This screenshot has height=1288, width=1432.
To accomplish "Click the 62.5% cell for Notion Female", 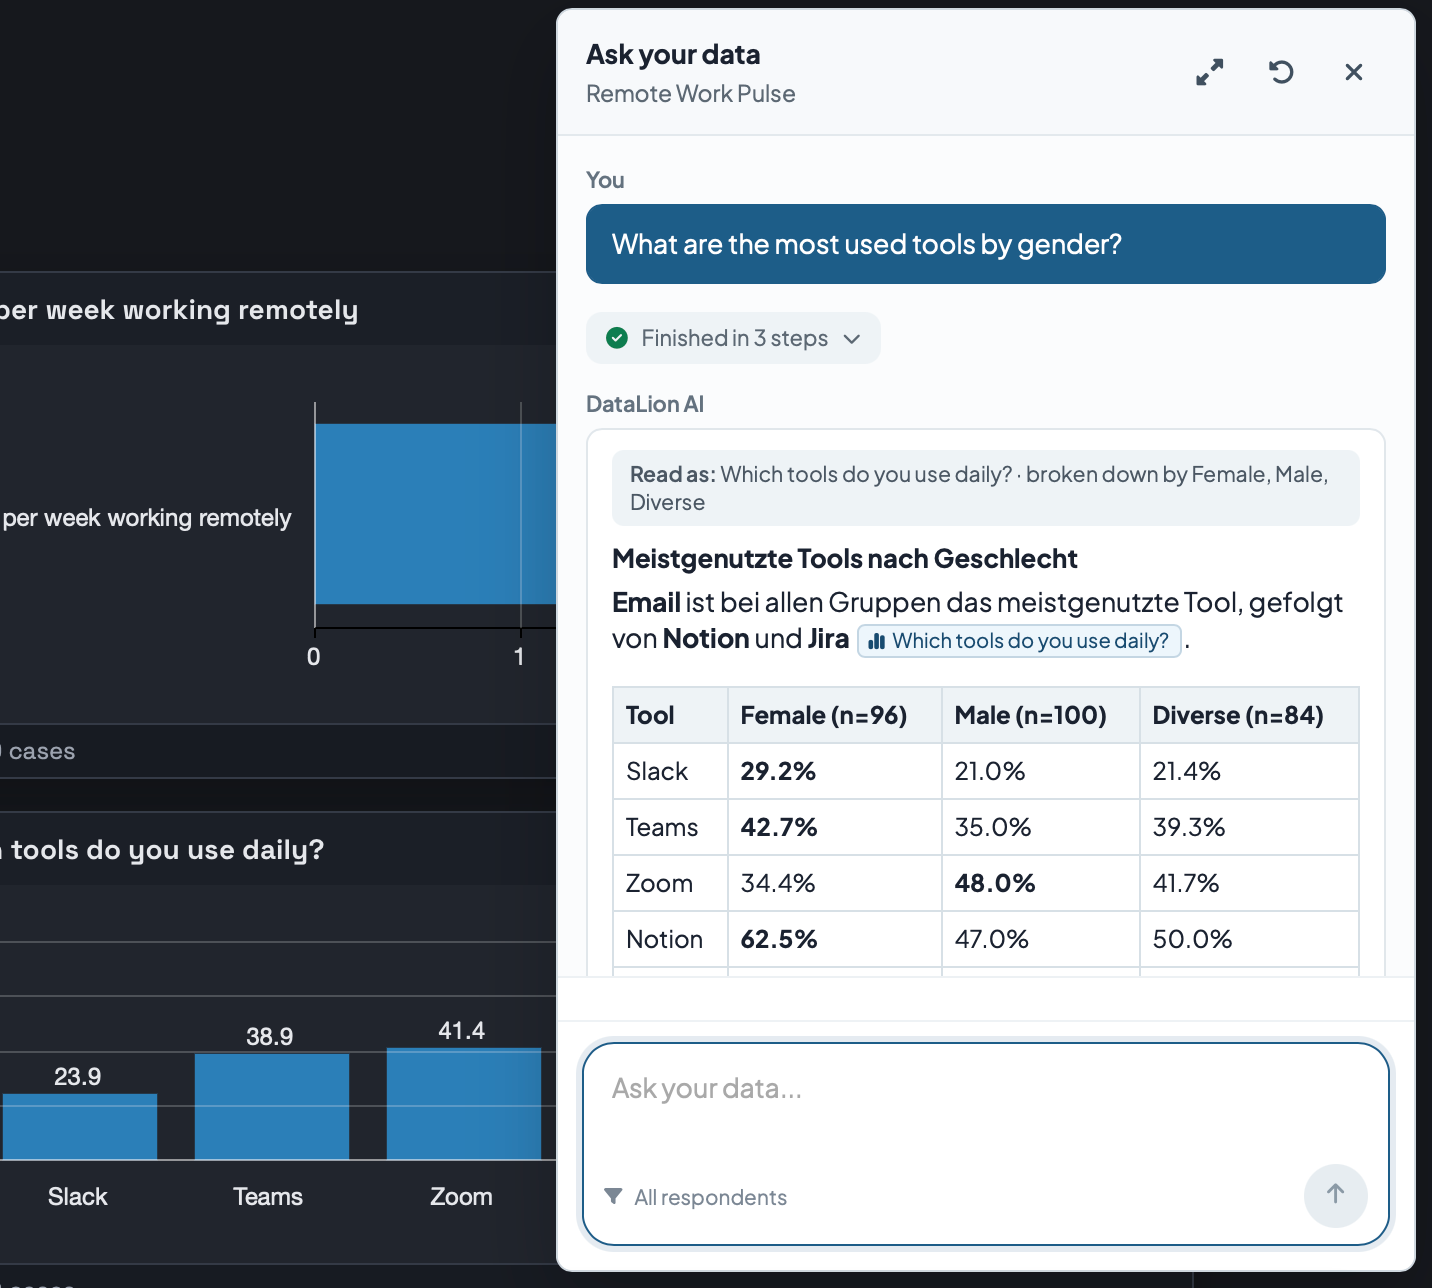I will click(834, 939).
